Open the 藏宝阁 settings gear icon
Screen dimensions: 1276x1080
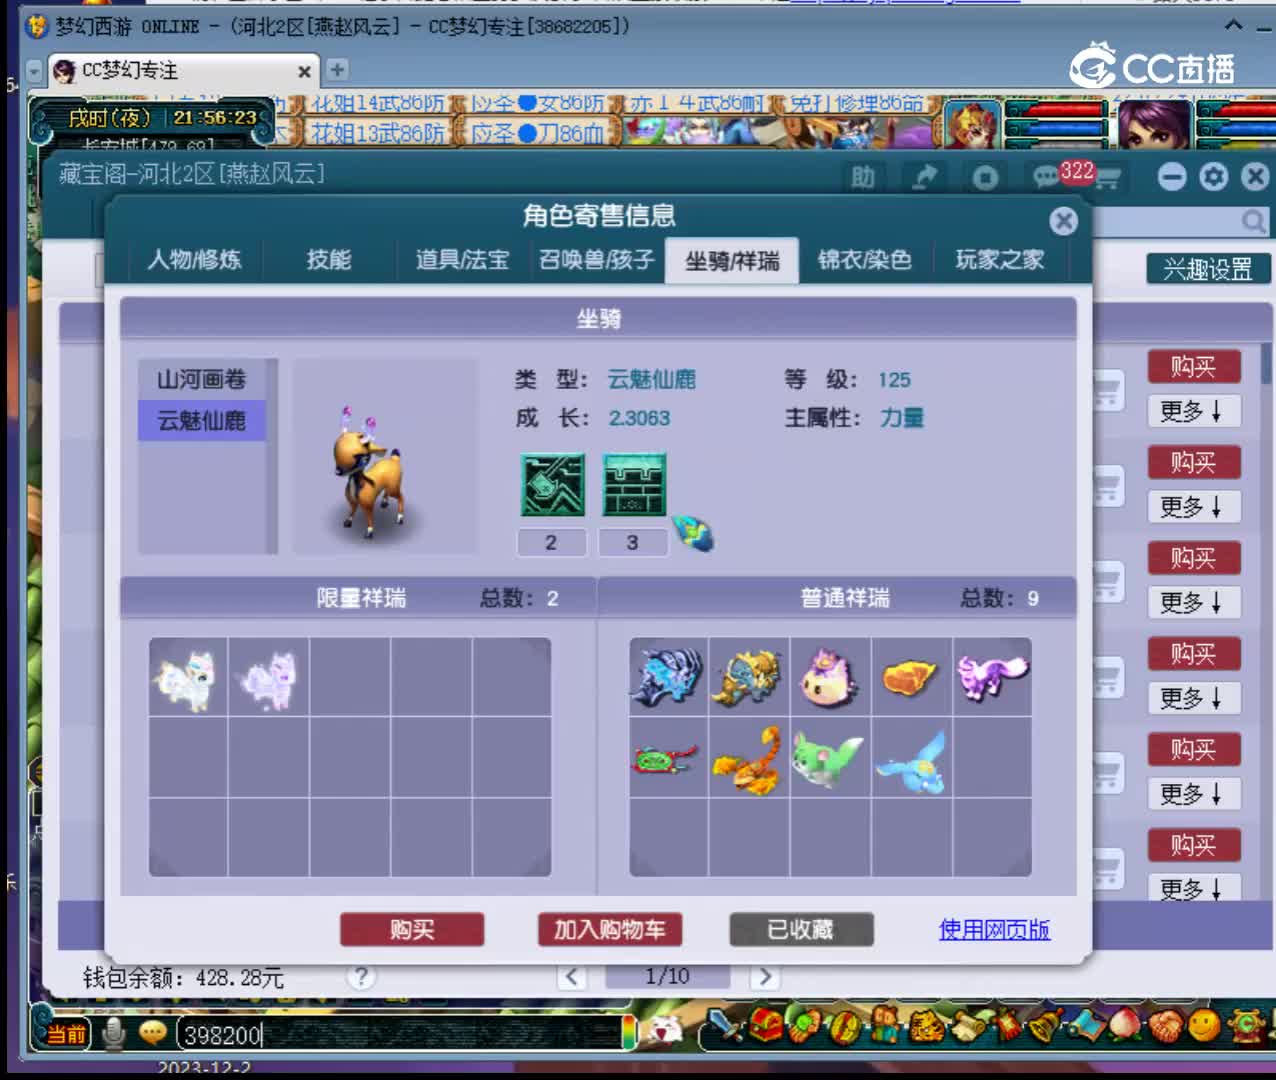pos(1214,177)
